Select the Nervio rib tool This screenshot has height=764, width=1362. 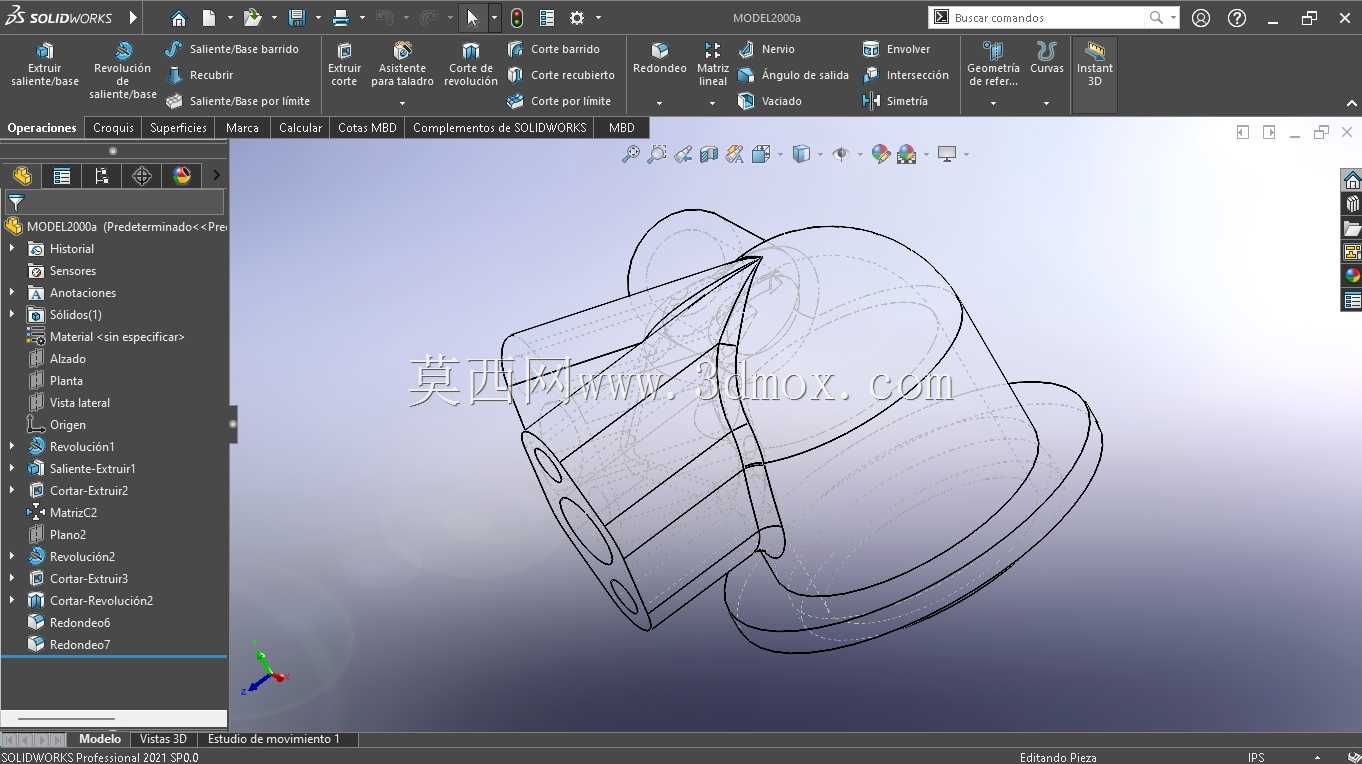point(766,49)
